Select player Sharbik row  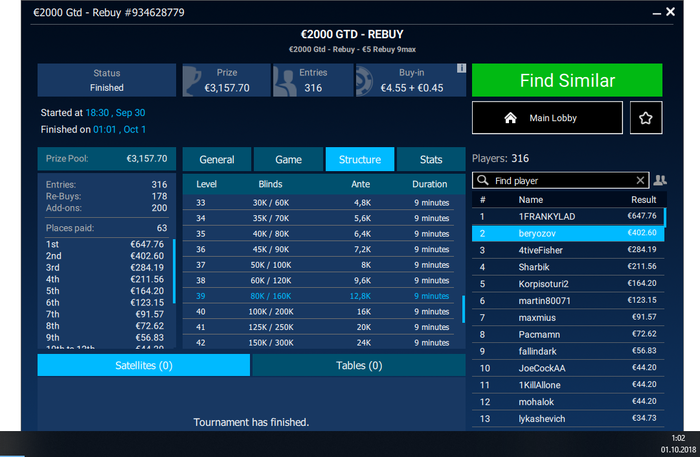coord(568,267)
